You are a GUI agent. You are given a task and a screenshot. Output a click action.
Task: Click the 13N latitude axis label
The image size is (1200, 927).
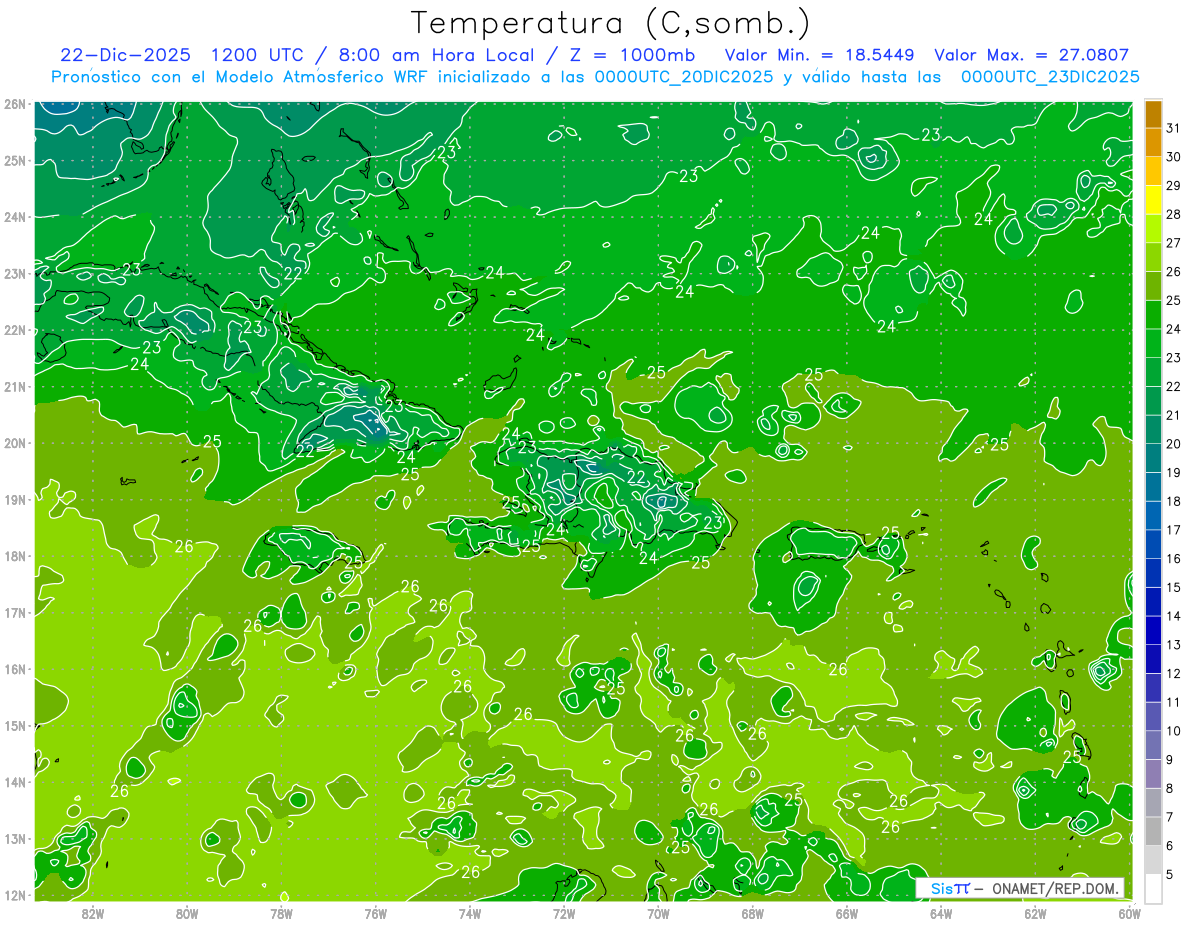tap(14, 839)
